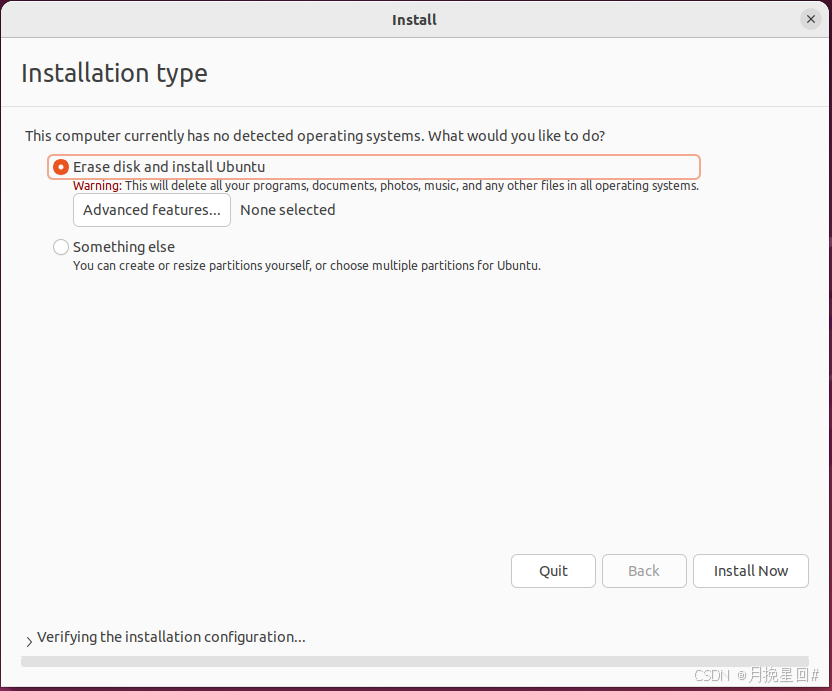Click the Warning deletion notice text

click(386, 186)
